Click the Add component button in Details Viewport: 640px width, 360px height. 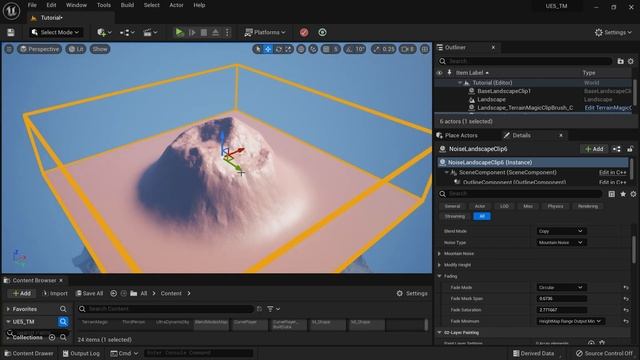click(x=594, y=149)
